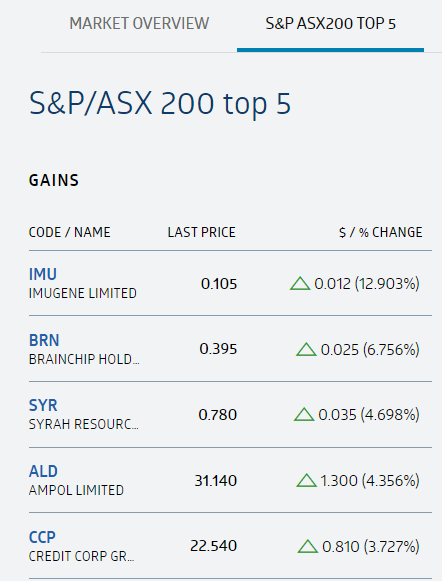Image resolution: width=442 pixels, height=581 pixels.
Task: Switch to the Market Overview tab
Action: point(139,24)
